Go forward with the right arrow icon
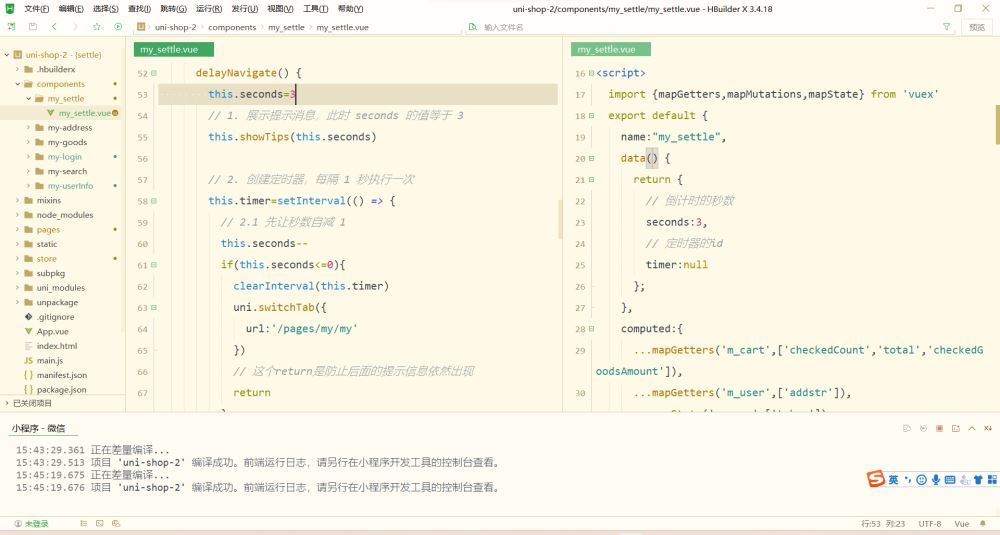 [x=75, y=27]
